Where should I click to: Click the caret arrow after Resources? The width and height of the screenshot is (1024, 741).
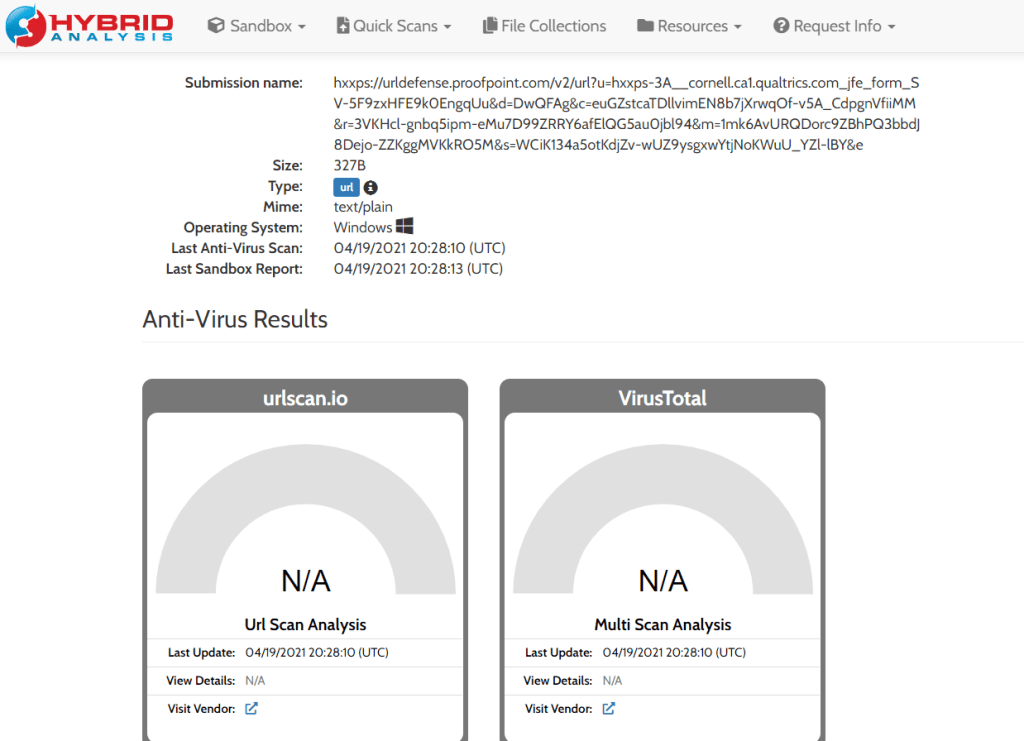[x=738, y=27]
